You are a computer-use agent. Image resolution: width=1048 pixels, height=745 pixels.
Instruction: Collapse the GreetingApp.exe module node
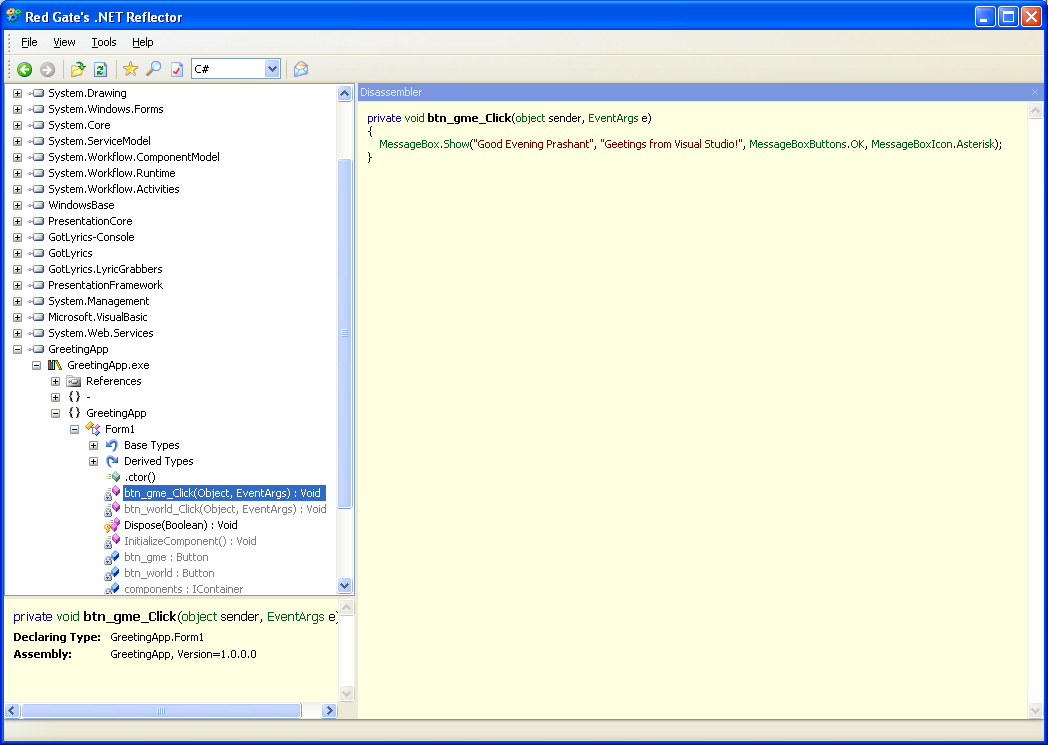pyautogui.click(x=37, y=365)
